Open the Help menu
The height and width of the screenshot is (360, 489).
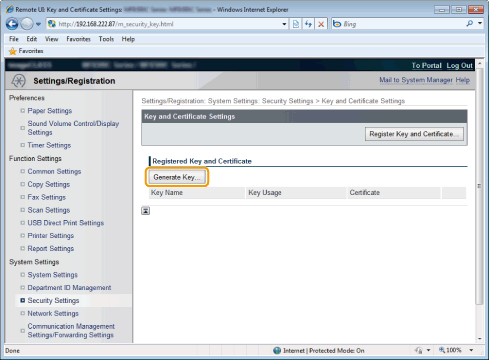(128, 39)
